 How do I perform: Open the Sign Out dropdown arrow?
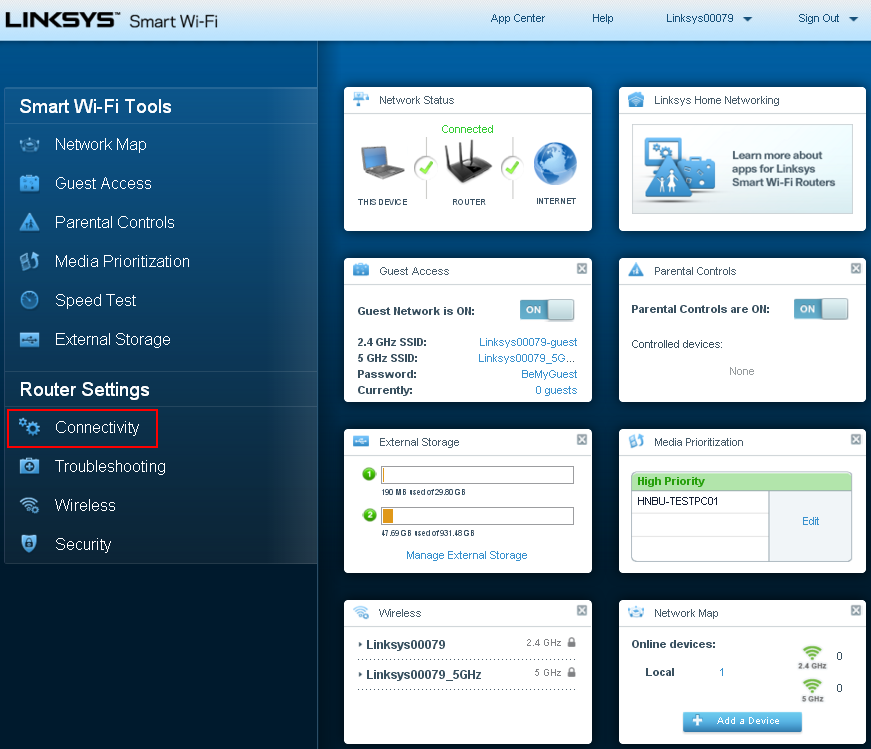(x=854, y=19)
